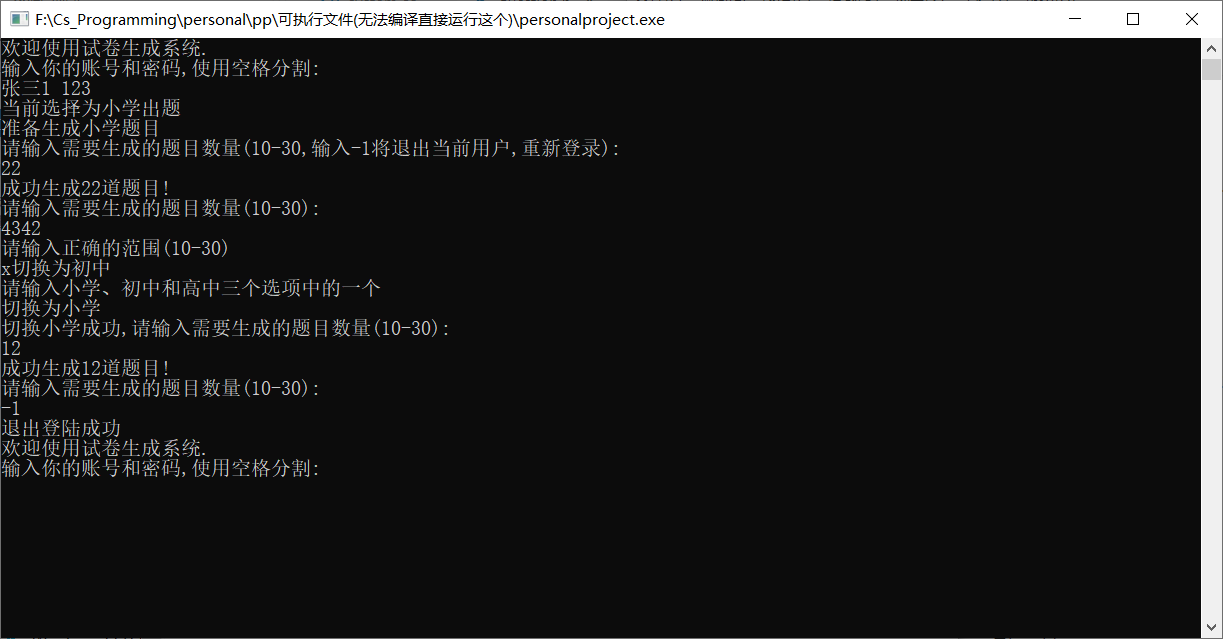Close the personalproject.exe console window

pos(1192,19)
